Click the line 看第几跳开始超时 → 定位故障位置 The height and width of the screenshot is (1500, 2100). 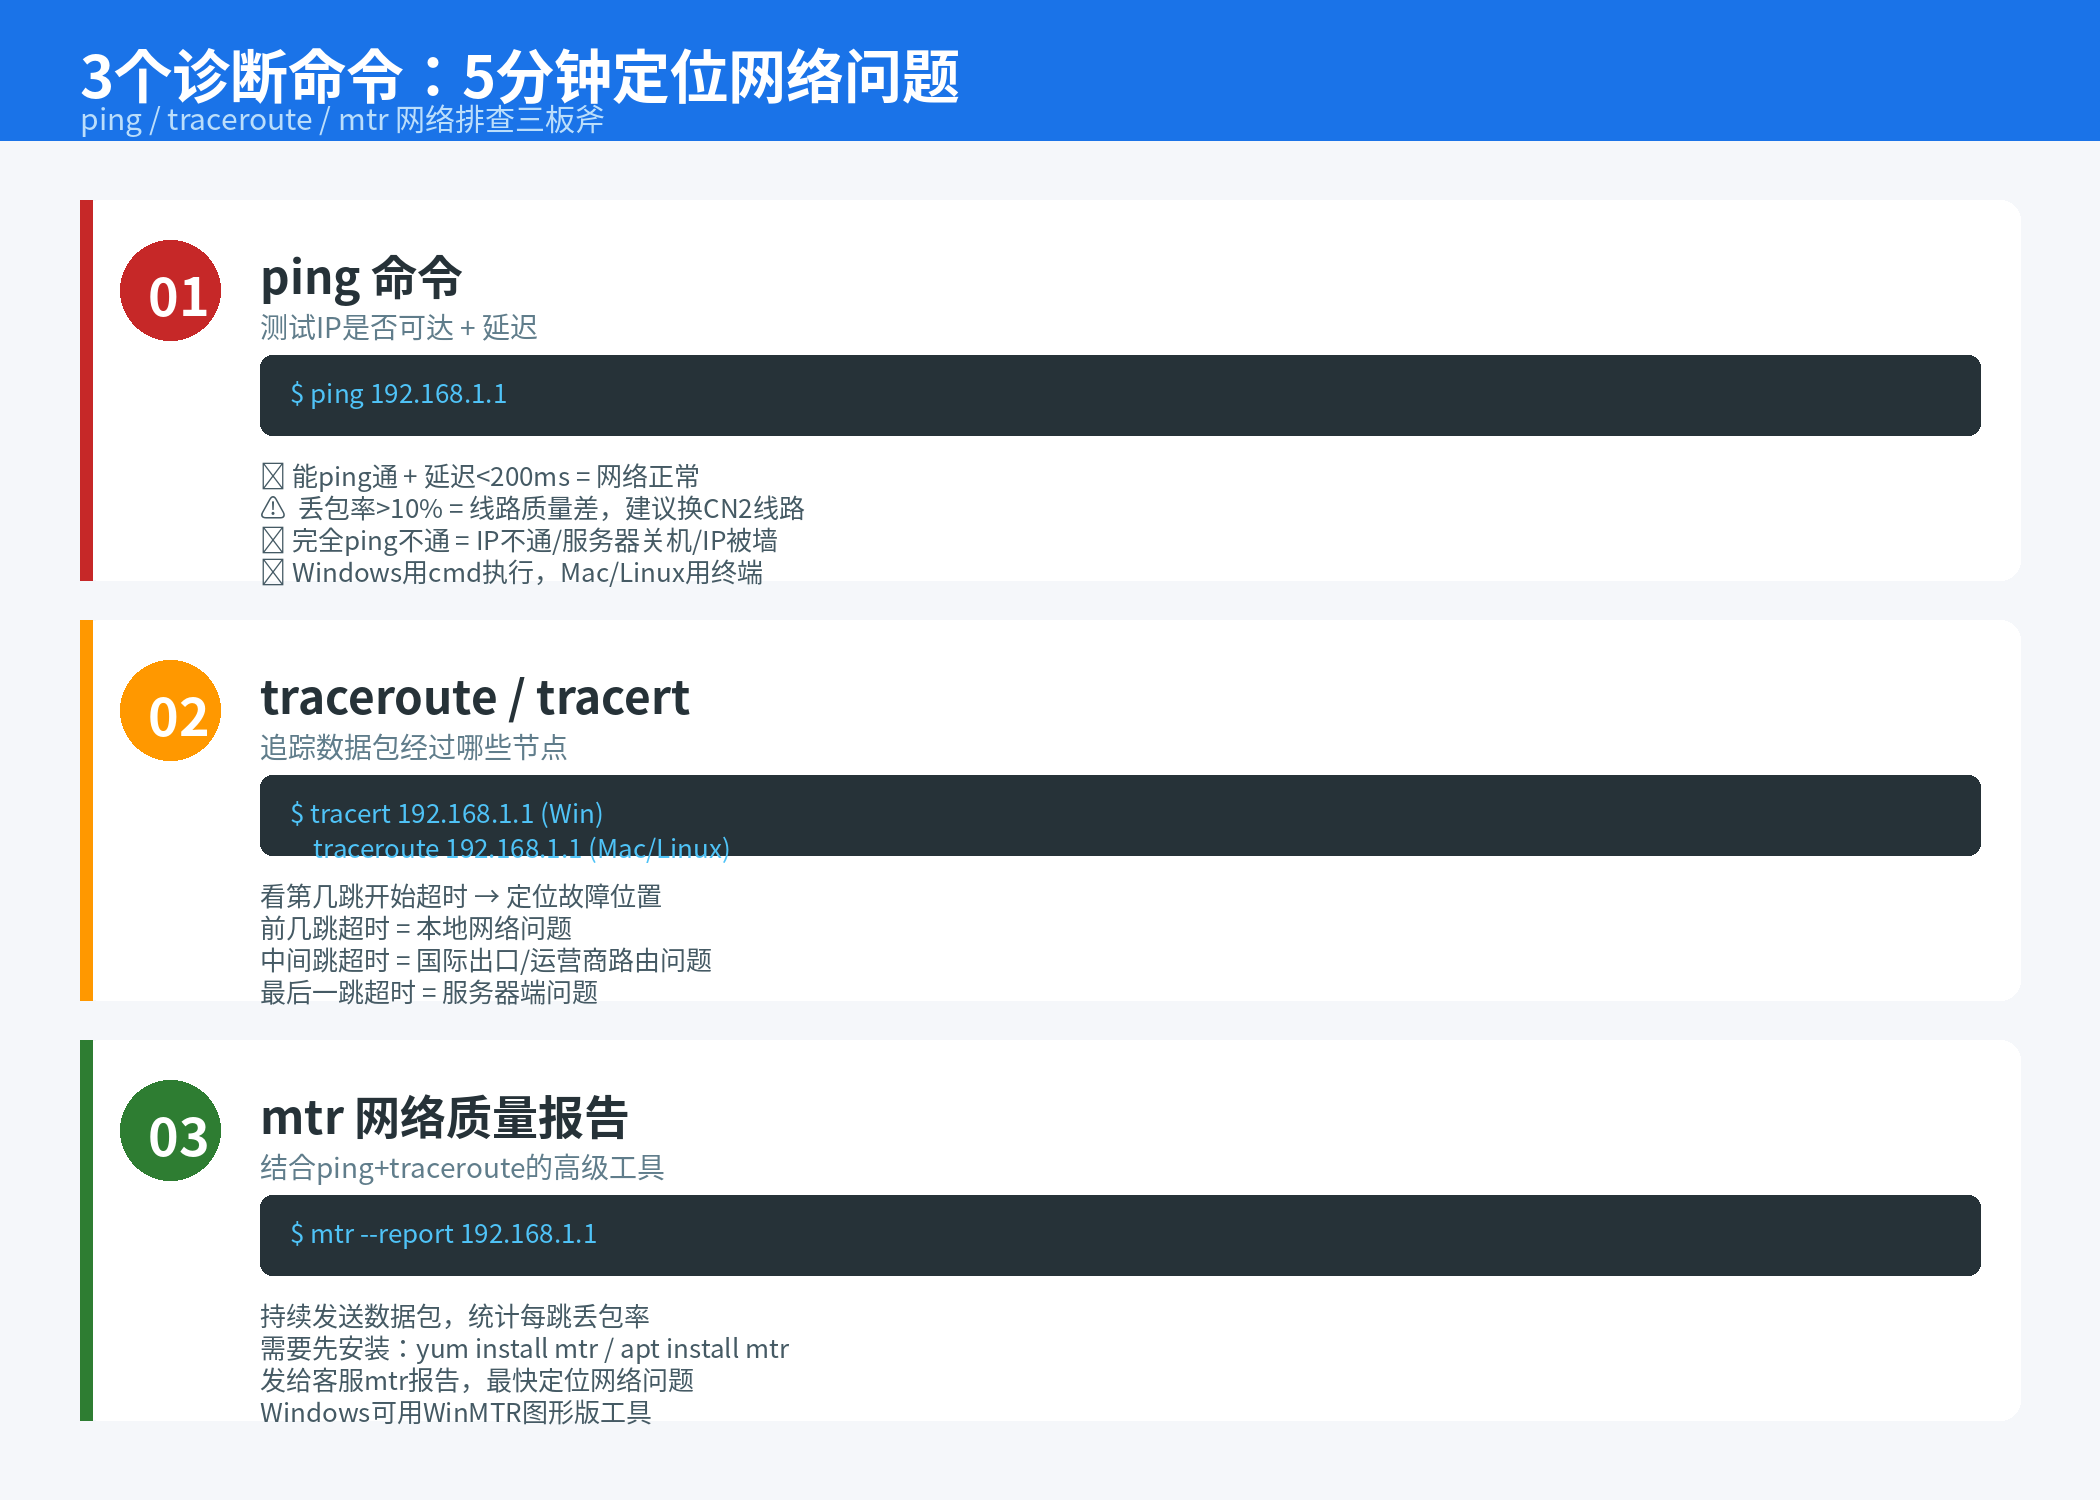461,896
